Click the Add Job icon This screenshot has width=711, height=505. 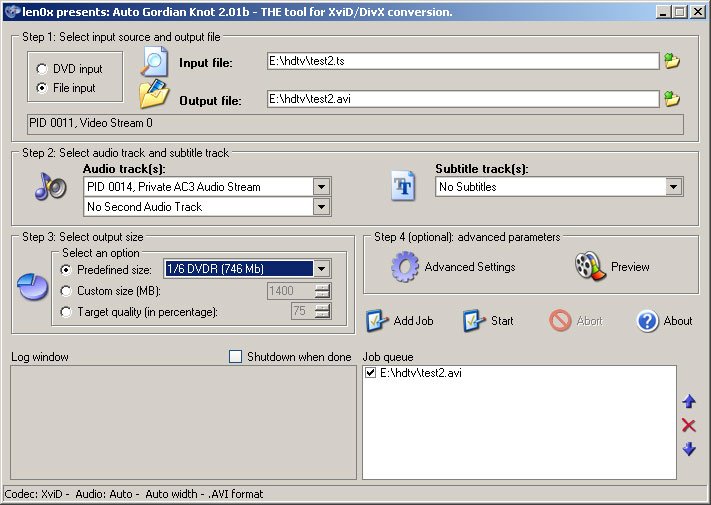(x=377, y=321)
